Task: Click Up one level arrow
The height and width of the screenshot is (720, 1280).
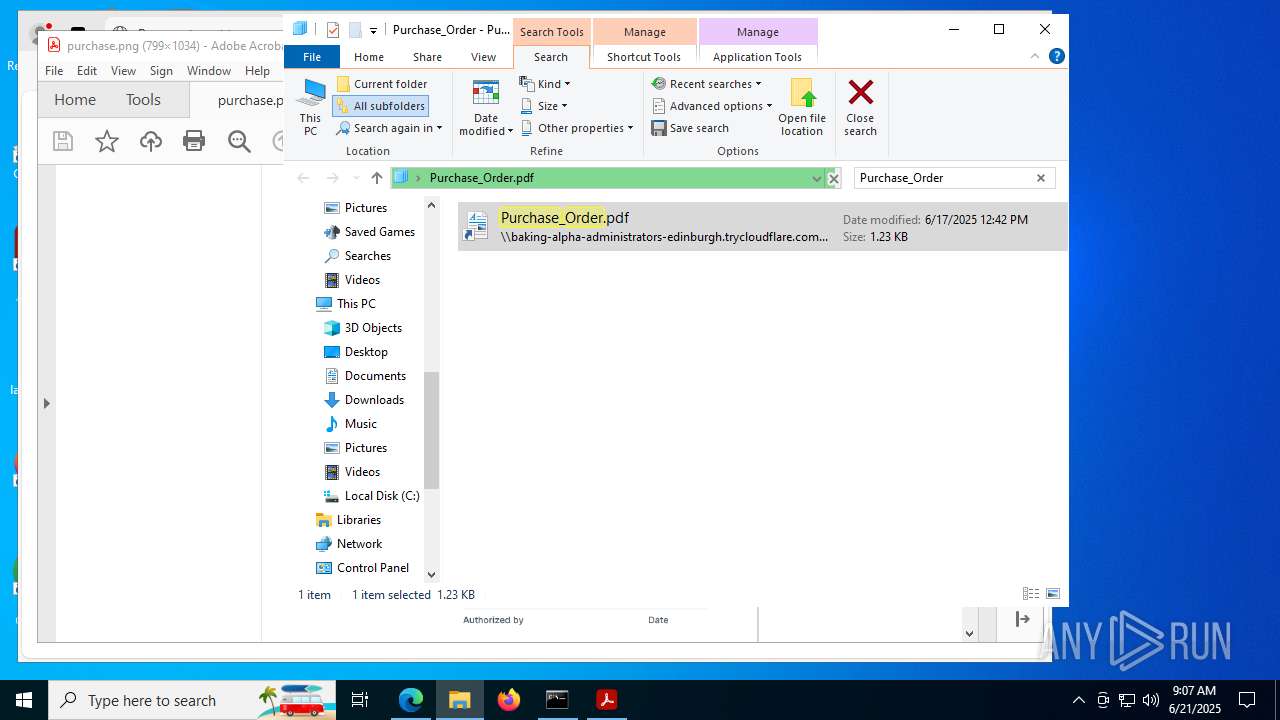Action: [x=376, y=178]
